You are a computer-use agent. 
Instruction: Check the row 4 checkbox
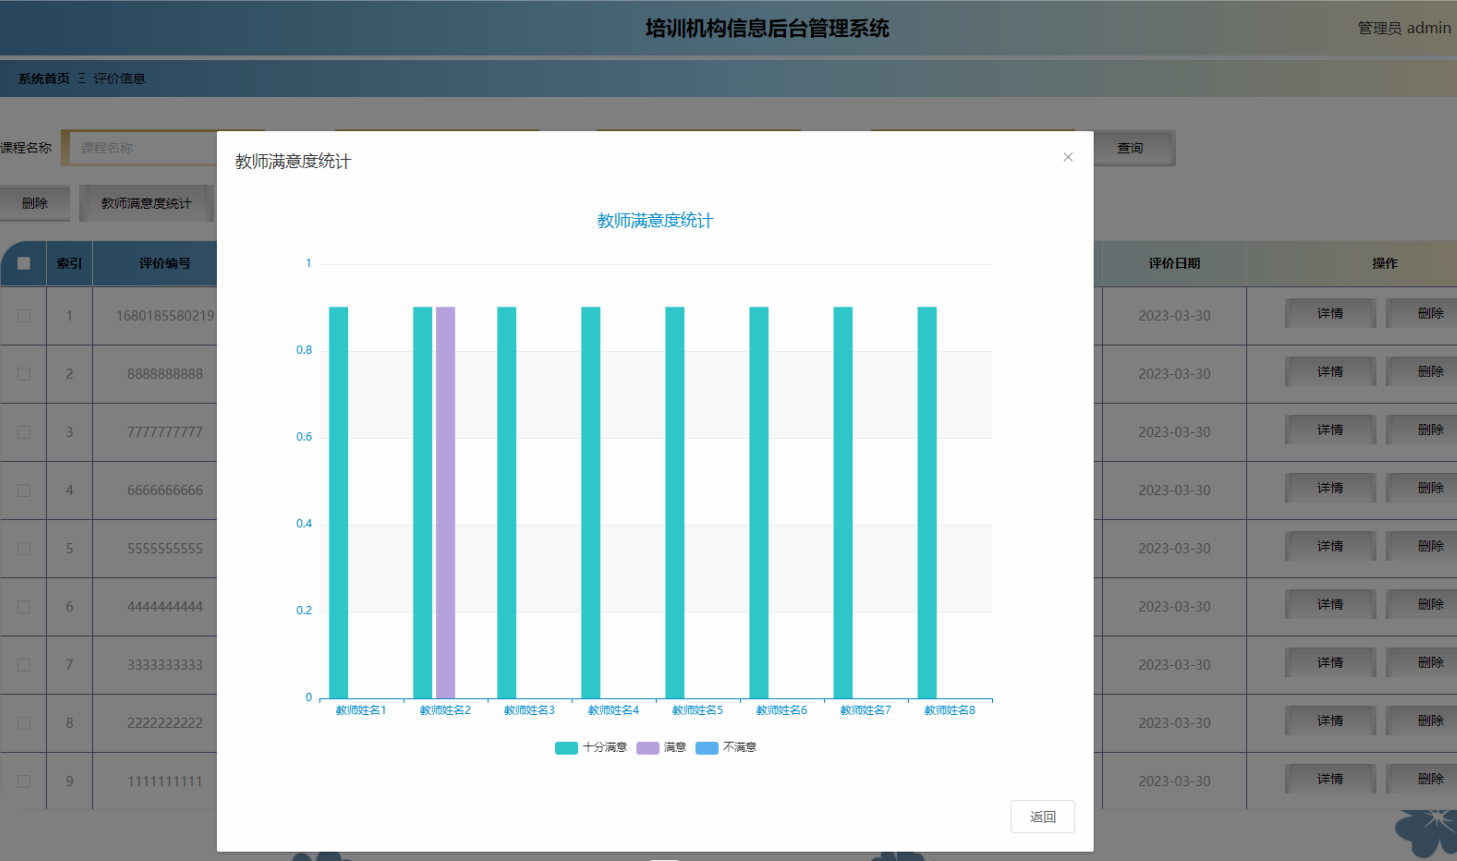click(x=23, y=490)
